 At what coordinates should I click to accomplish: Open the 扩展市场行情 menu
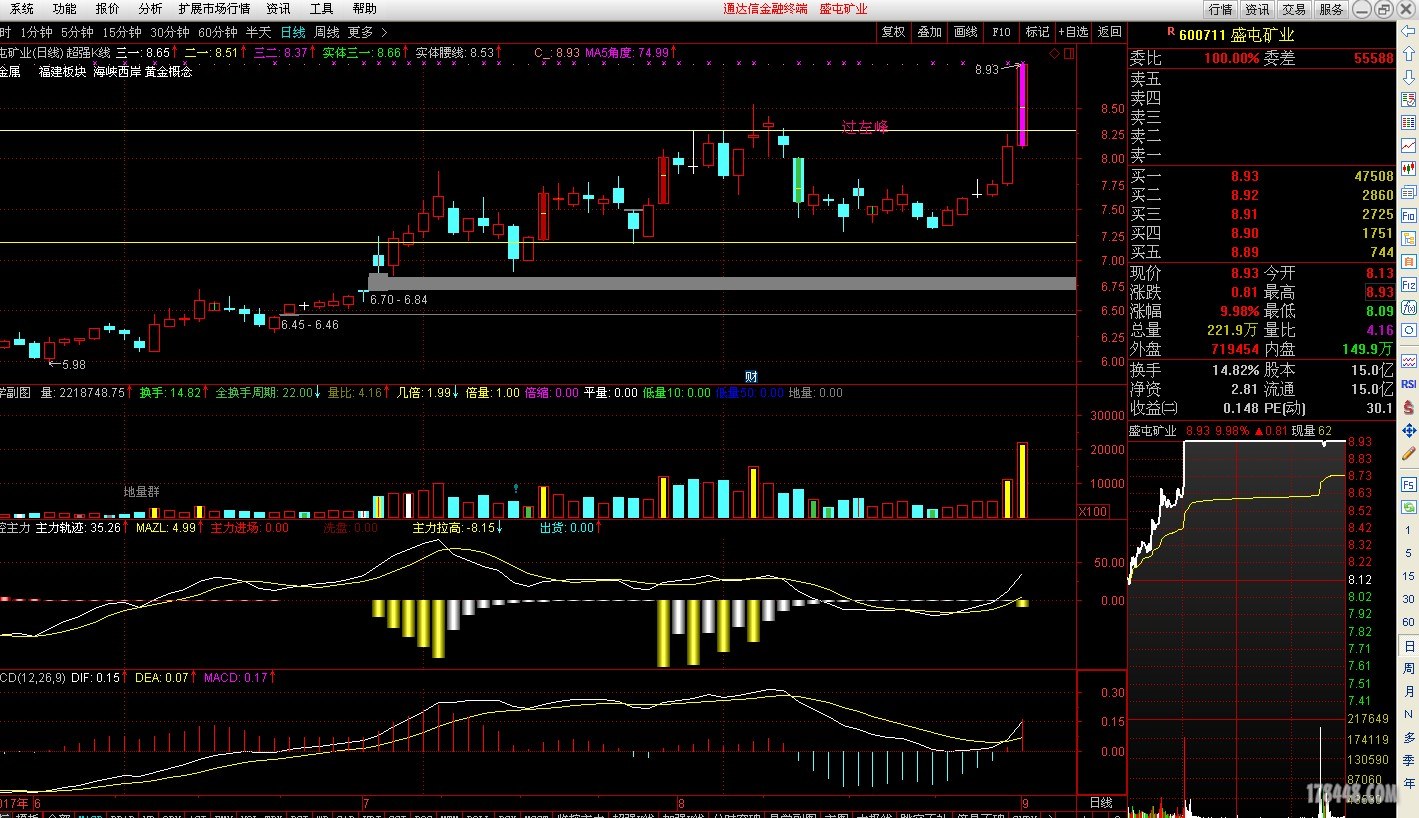(x=214, y=9)
